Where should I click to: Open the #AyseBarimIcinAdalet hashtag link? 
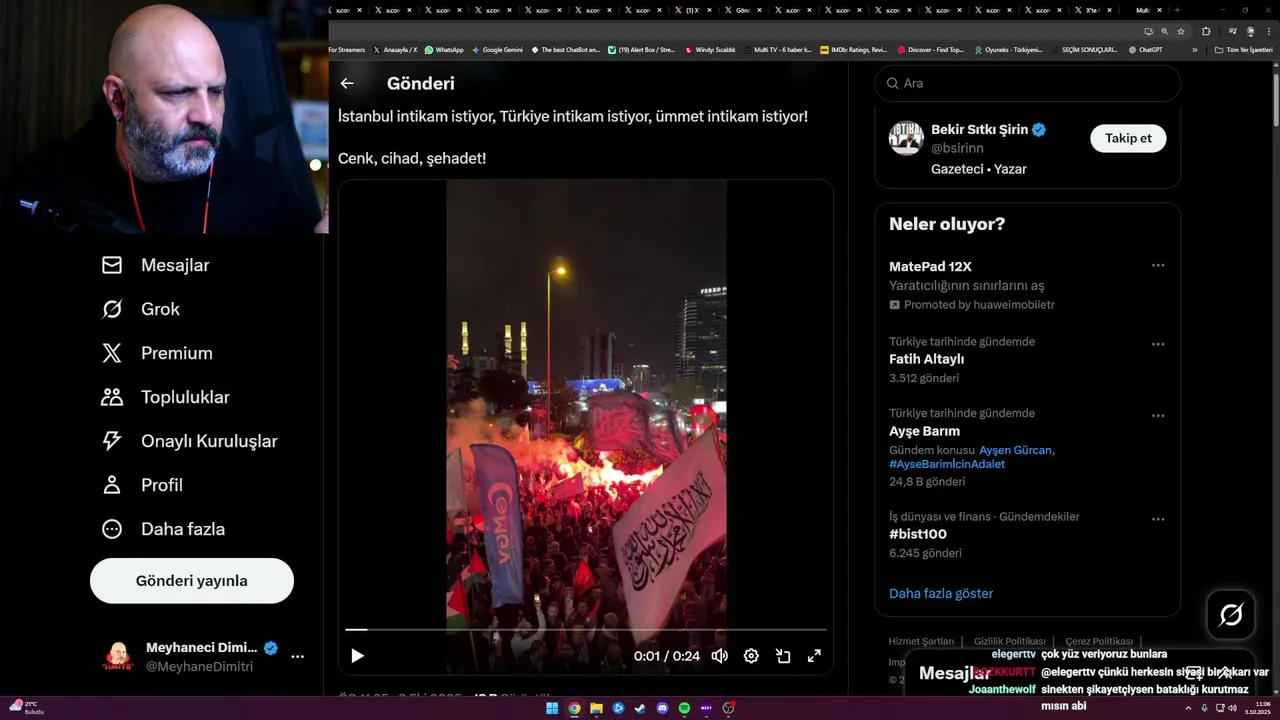click(x=947, y=464)
